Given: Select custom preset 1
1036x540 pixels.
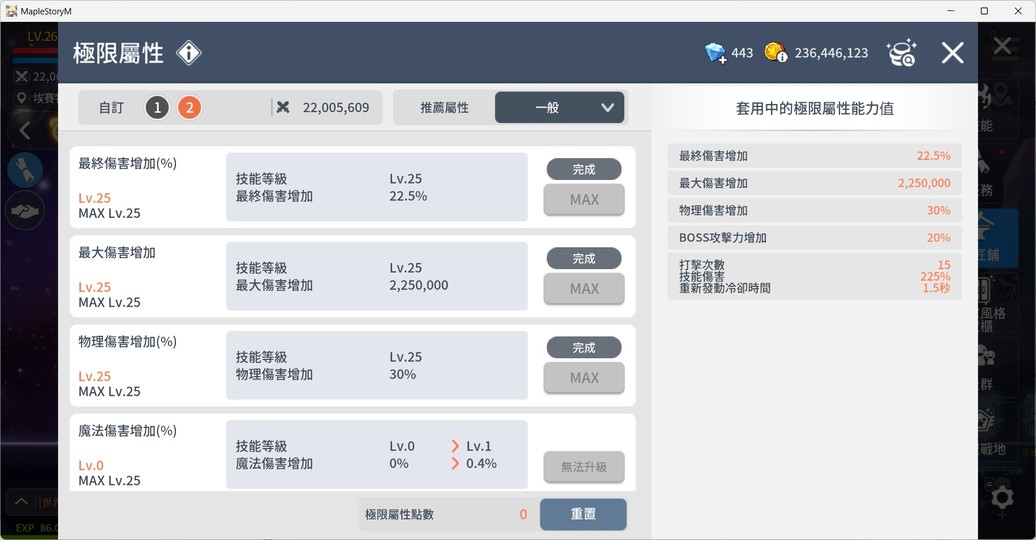Looking at the screenshot, I should 157,107.
